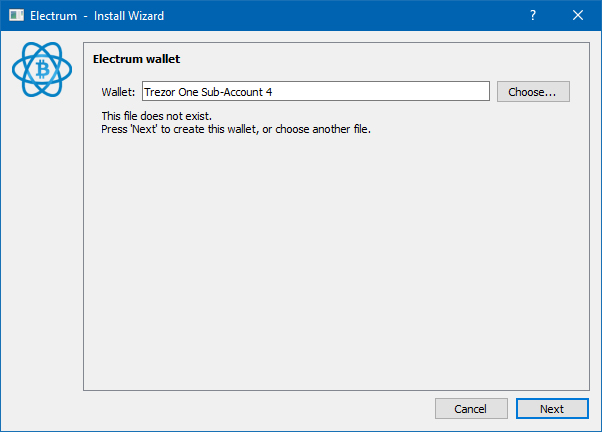Close the Install Wizard with the X
The height and width of the screenshot is (432, 602).
(x=578, y=15)
